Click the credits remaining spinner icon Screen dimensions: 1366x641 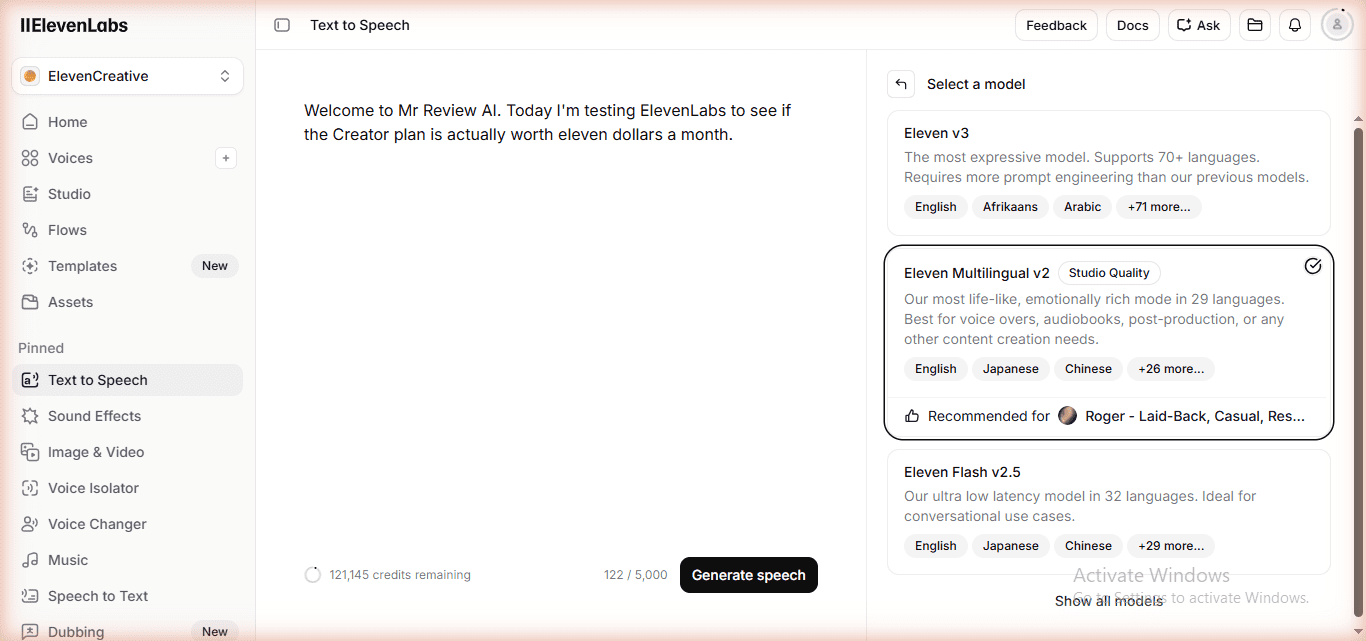pyautogui.click(x=313, y=575)
